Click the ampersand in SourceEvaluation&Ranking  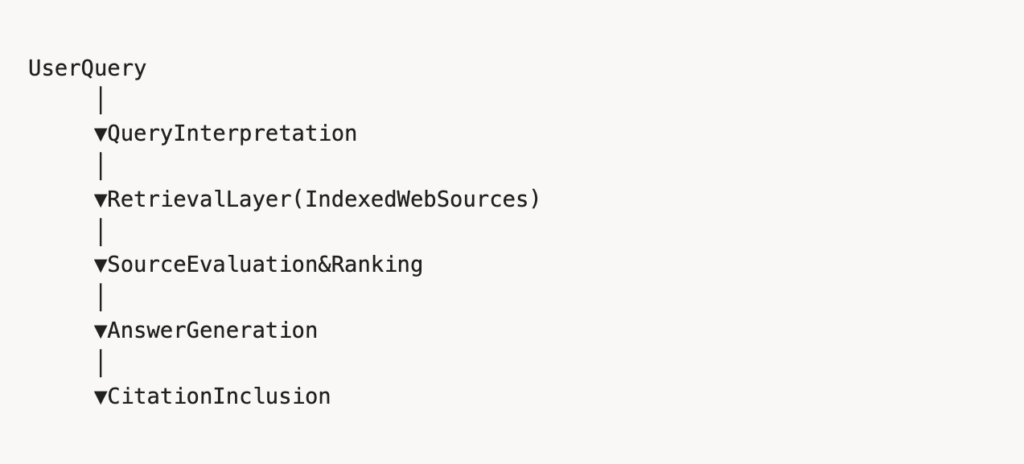point(323,266)
